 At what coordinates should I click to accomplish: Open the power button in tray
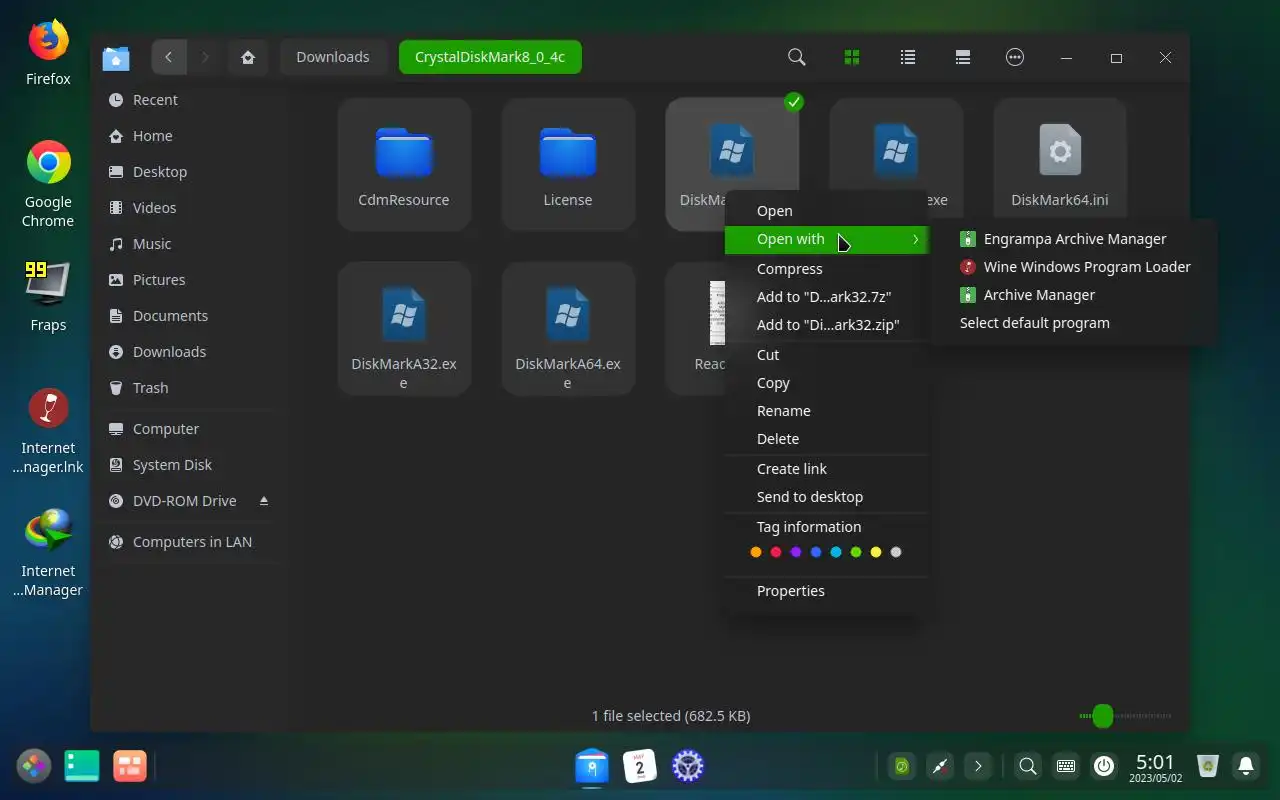(1104, 766)
